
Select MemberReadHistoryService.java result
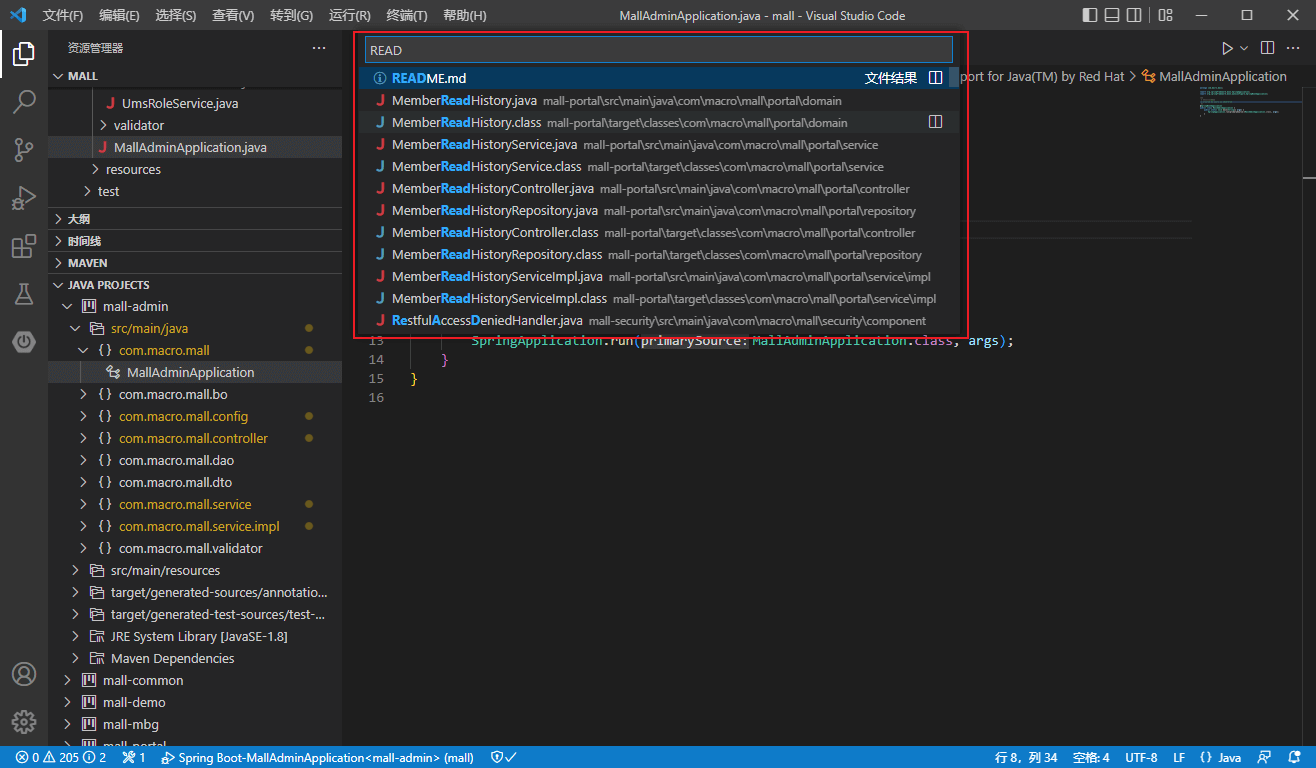[659, 144]
